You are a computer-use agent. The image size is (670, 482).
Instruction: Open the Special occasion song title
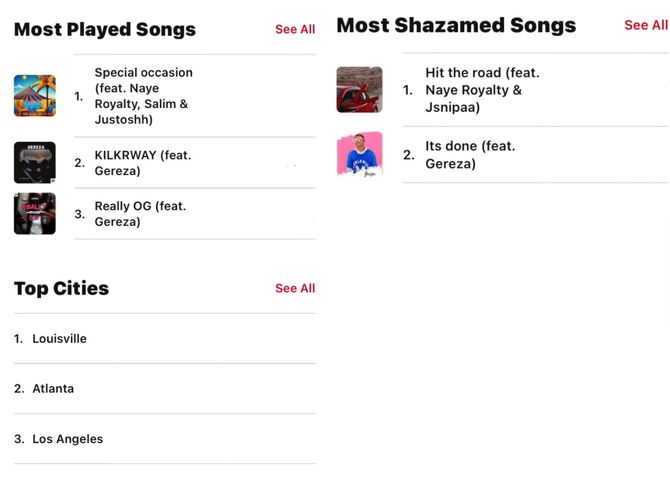[143, 96]
